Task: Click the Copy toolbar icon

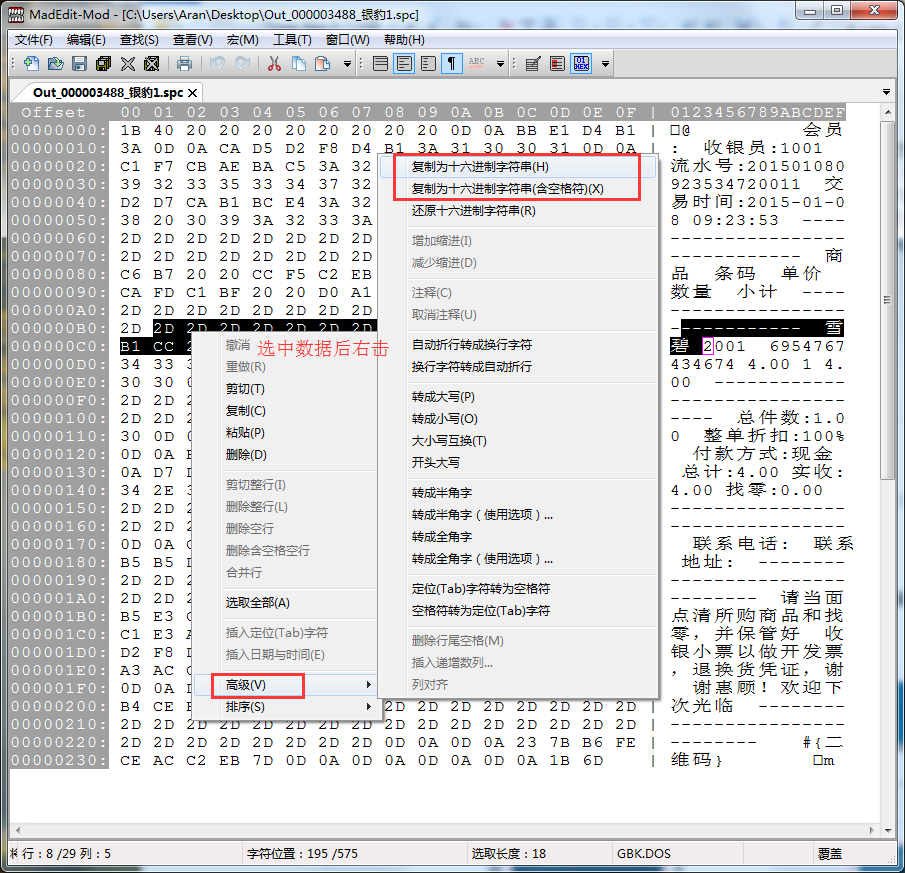Action: [298, 63]
